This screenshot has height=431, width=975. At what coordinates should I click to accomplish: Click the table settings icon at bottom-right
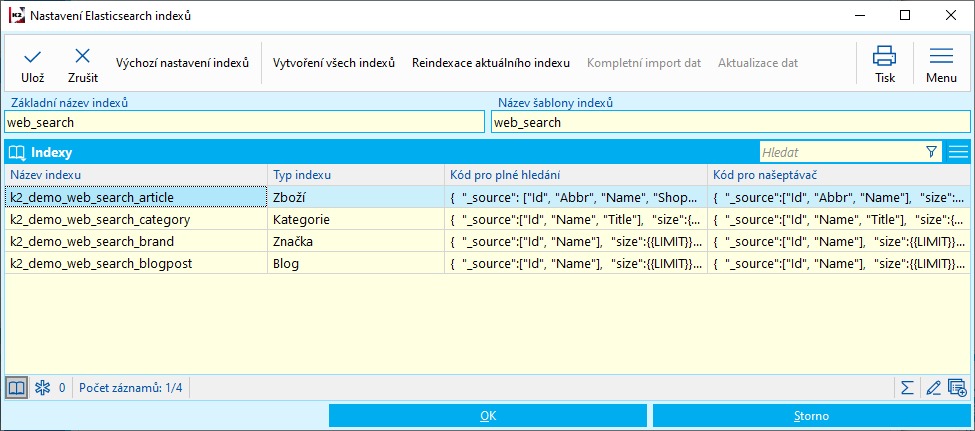[x=957, y=387]
